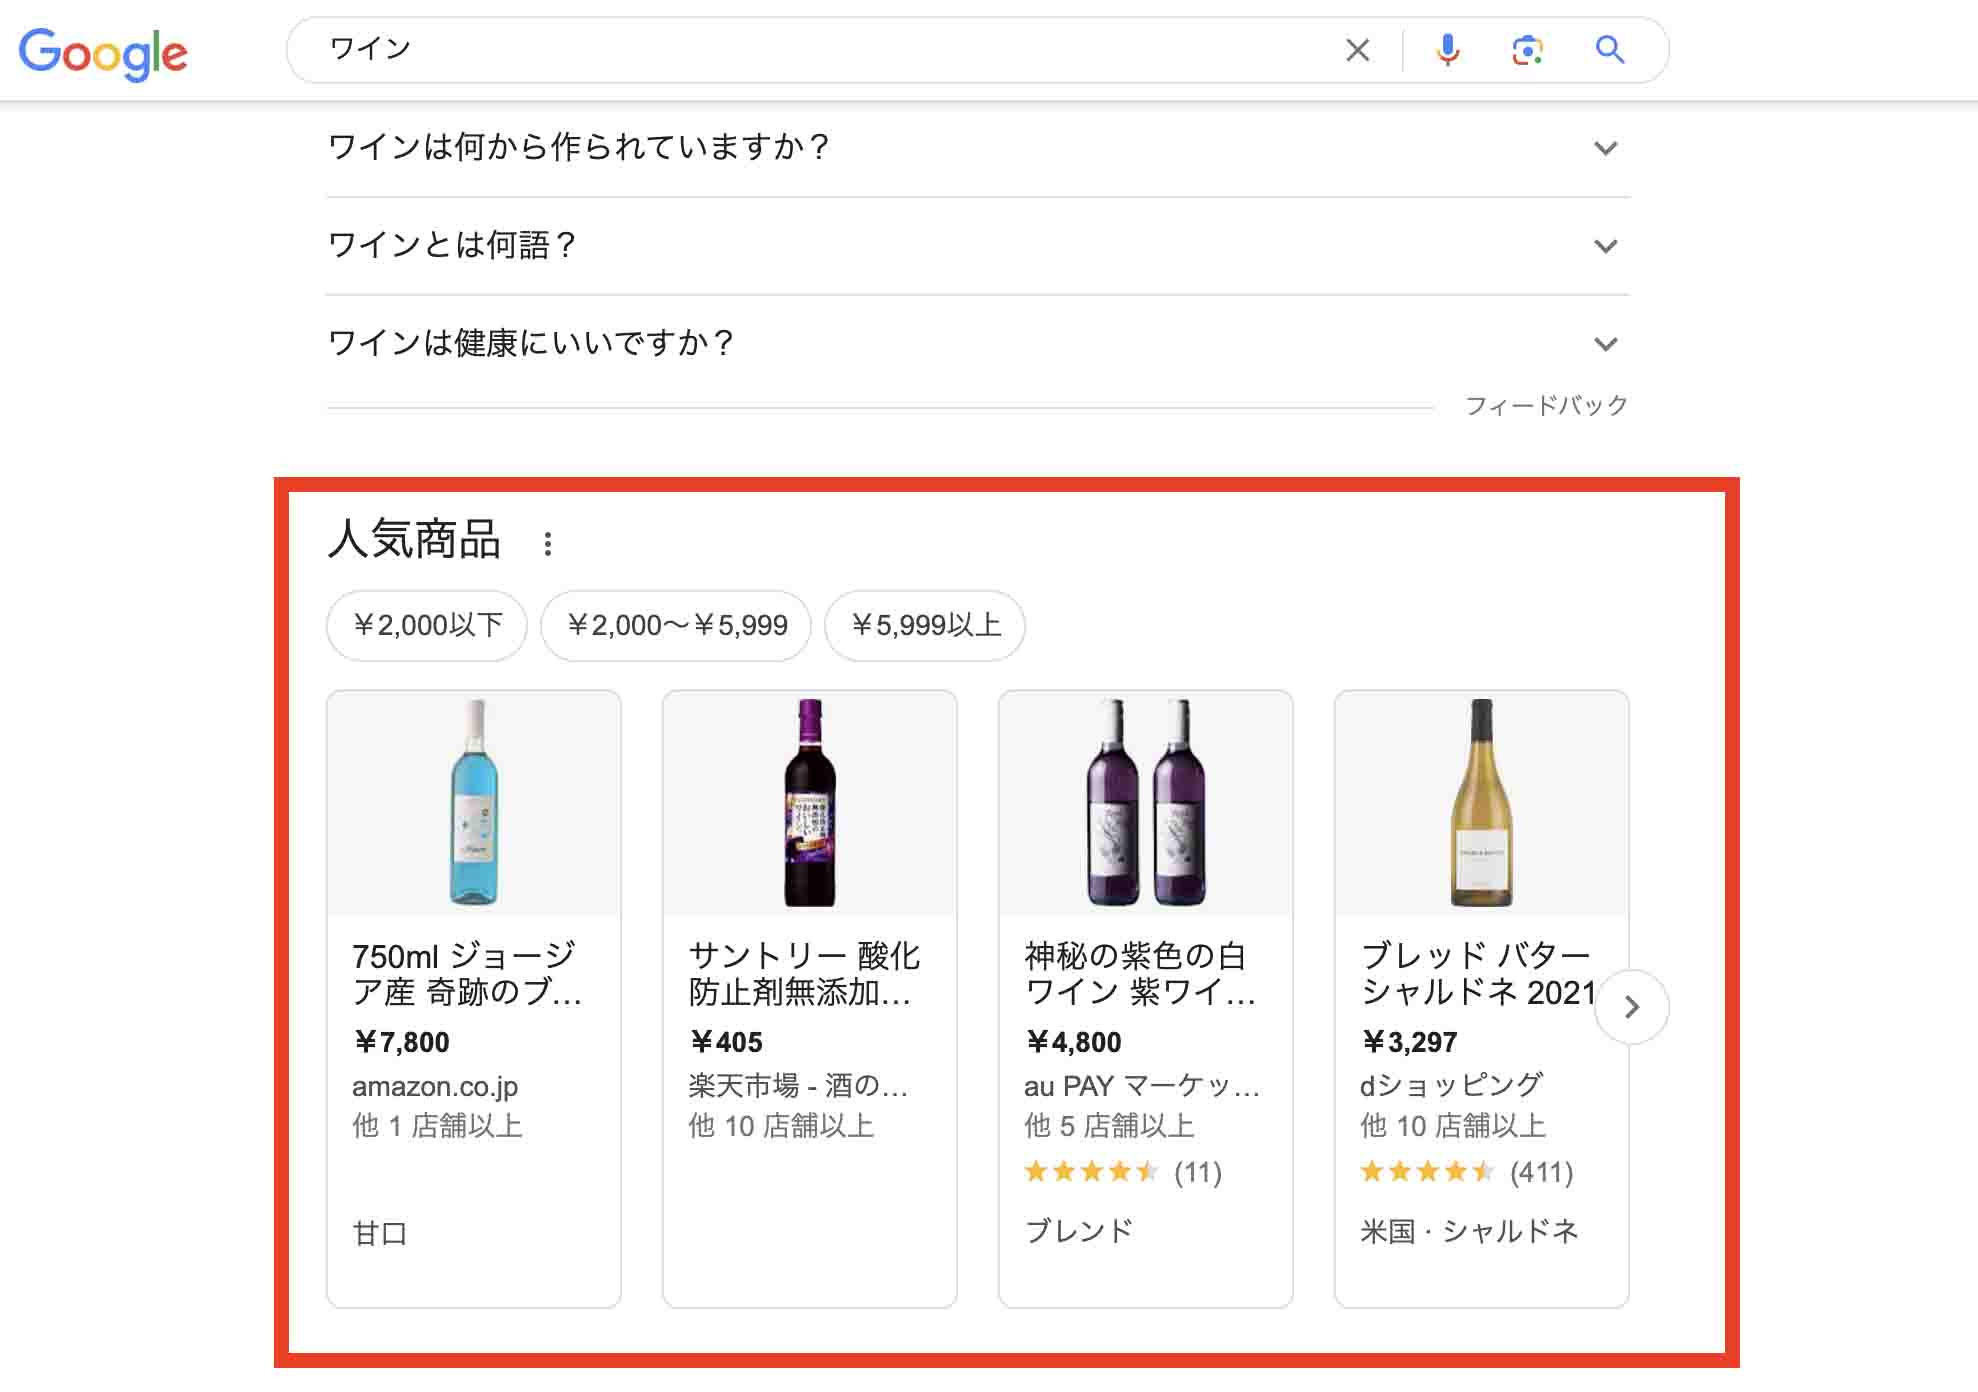Image resolution: width=1978 pixels, height=1392 pixels.
Task: Click the 人気商品 heading
Action: (414, 539)
